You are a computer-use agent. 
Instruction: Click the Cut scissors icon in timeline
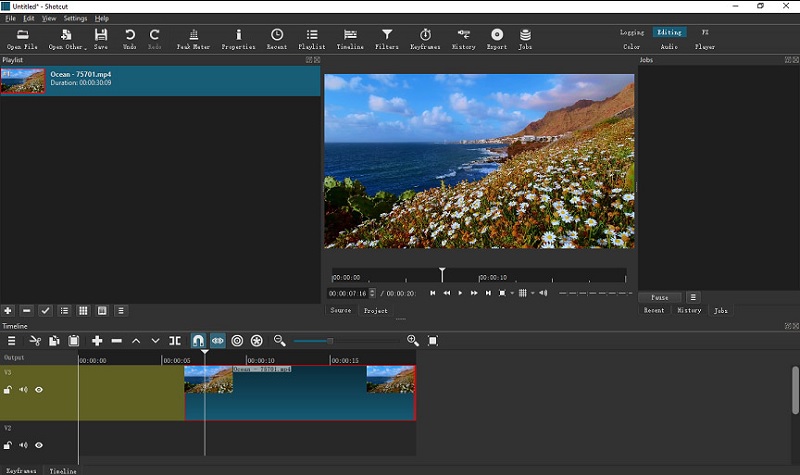click(x=34, y=341)
